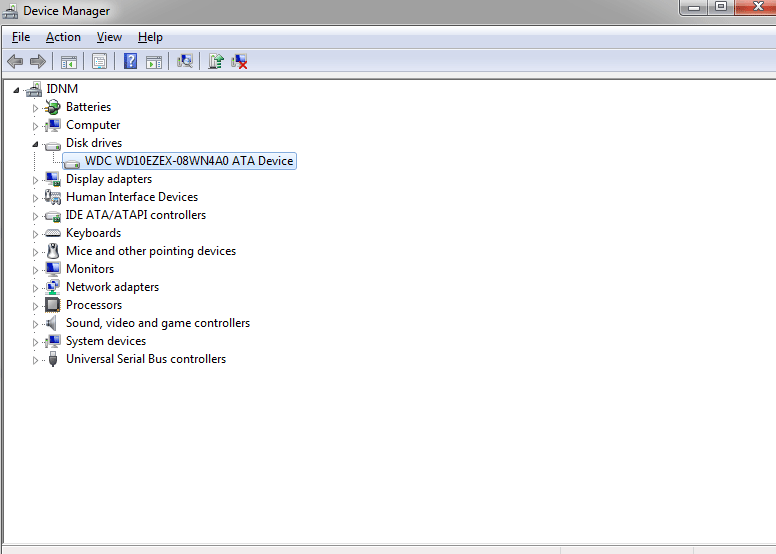Click Show/Hide Console Tree toolbar icon
The height and width of the screenshot is (554, 776).
tap(69, 62)
